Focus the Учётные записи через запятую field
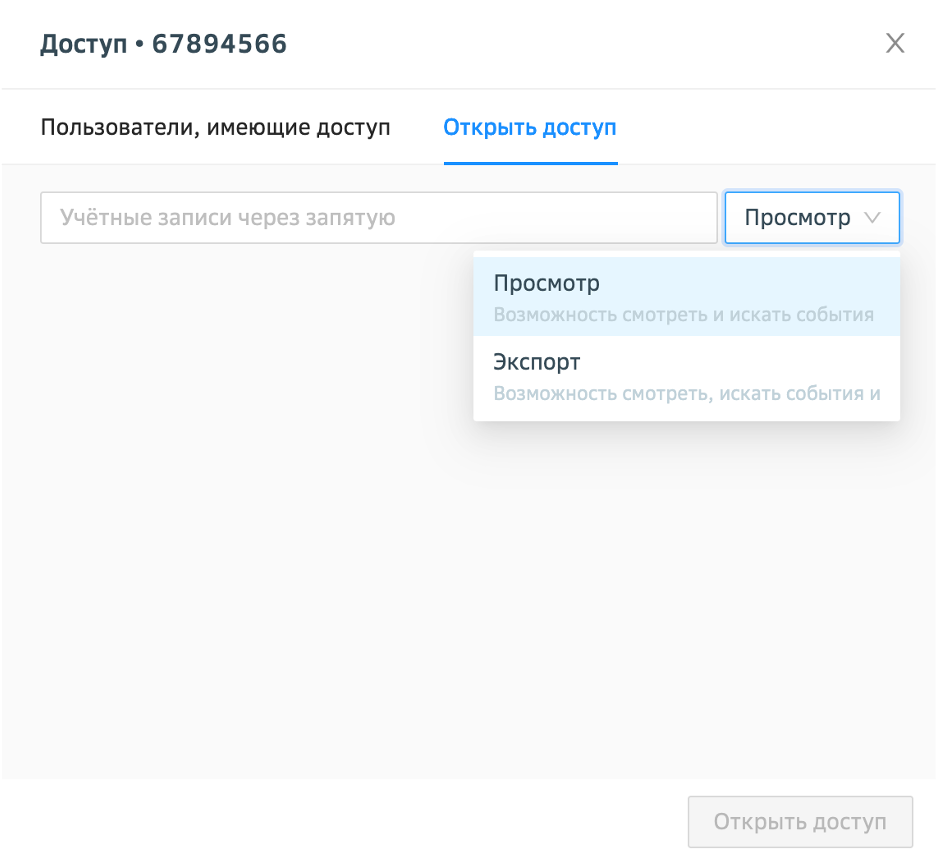Image resolution: width=937 pixels, height=864 pixels. (x=378, y=218)
